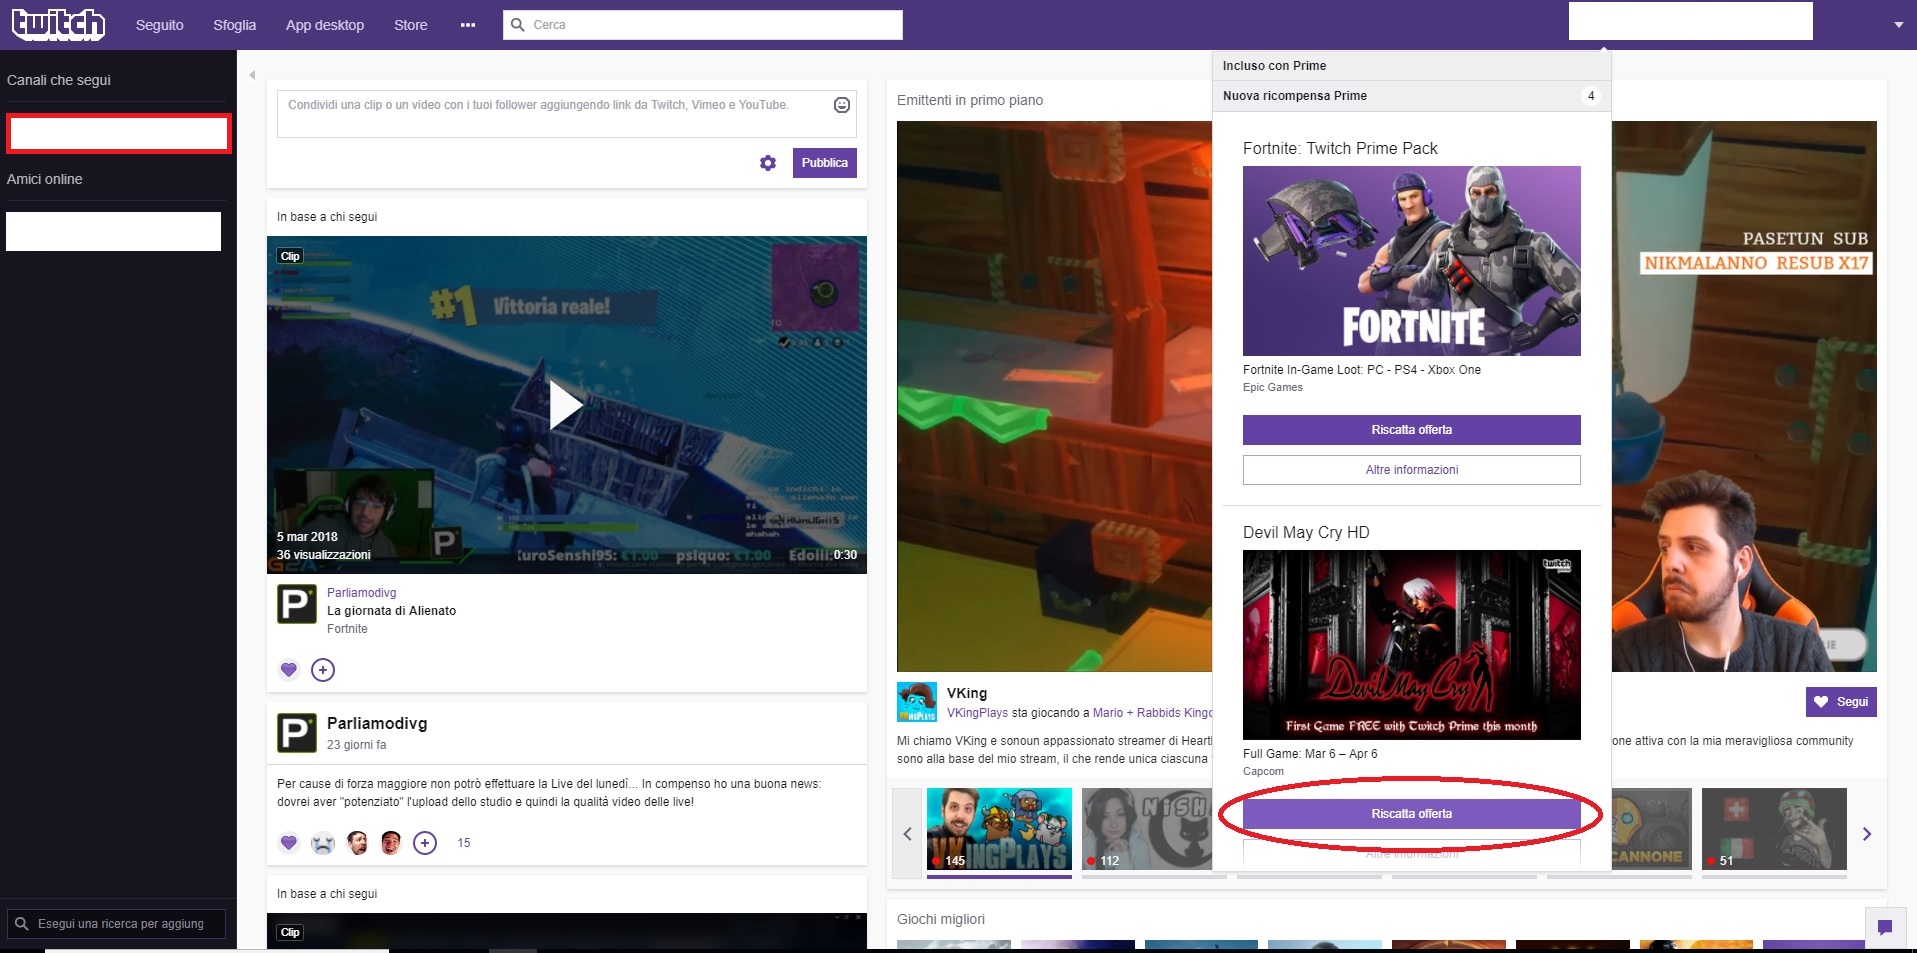Select featured stream thumbnail with 145 viewers
1917x953 pixels.
tap(999, 829)
